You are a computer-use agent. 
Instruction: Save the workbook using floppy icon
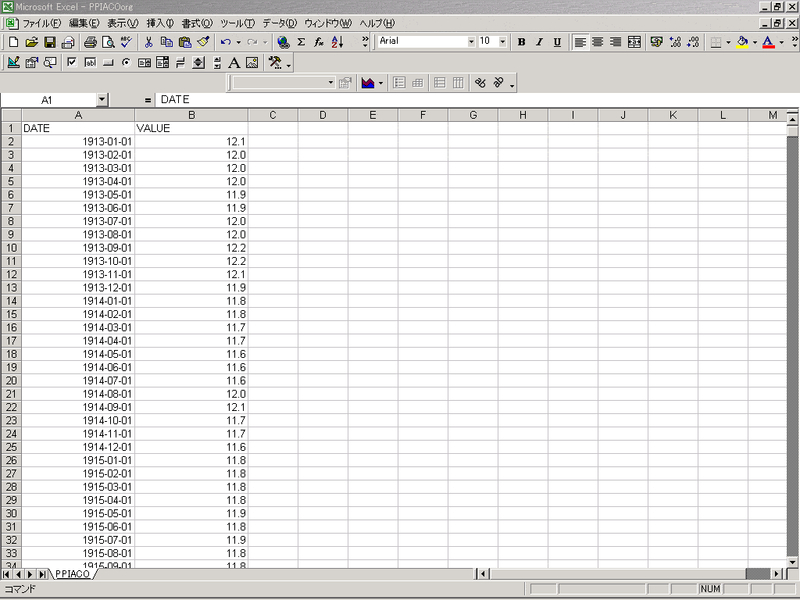click(x=49, y=42)
